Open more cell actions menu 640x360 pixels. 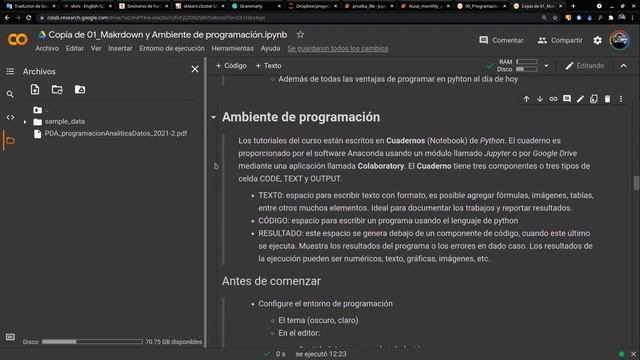point(621,99)
